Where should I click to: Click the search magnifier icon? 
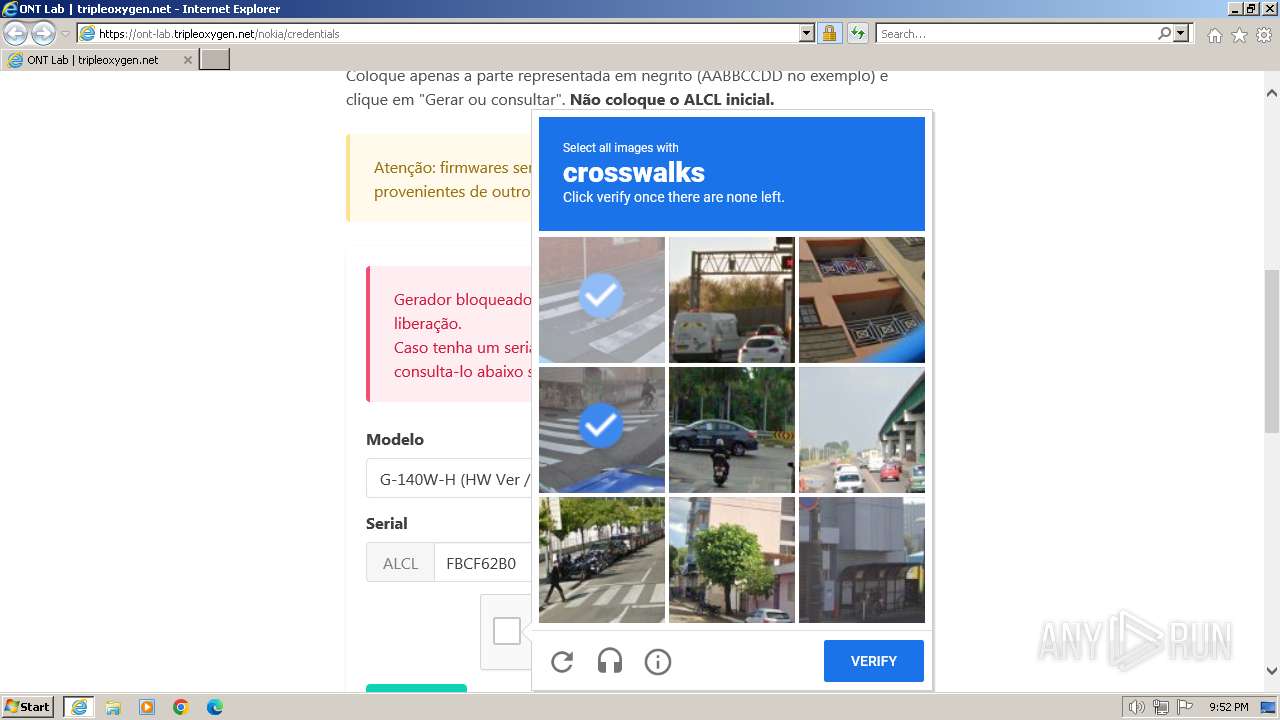tap(1165, 33)
